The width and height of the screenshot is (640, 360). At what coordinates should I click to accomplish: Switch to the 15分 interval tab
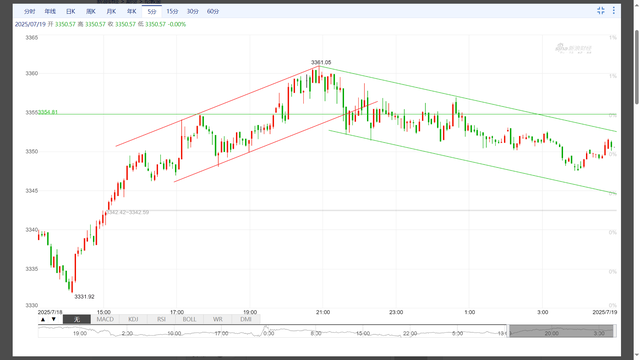tap(172, 11)
